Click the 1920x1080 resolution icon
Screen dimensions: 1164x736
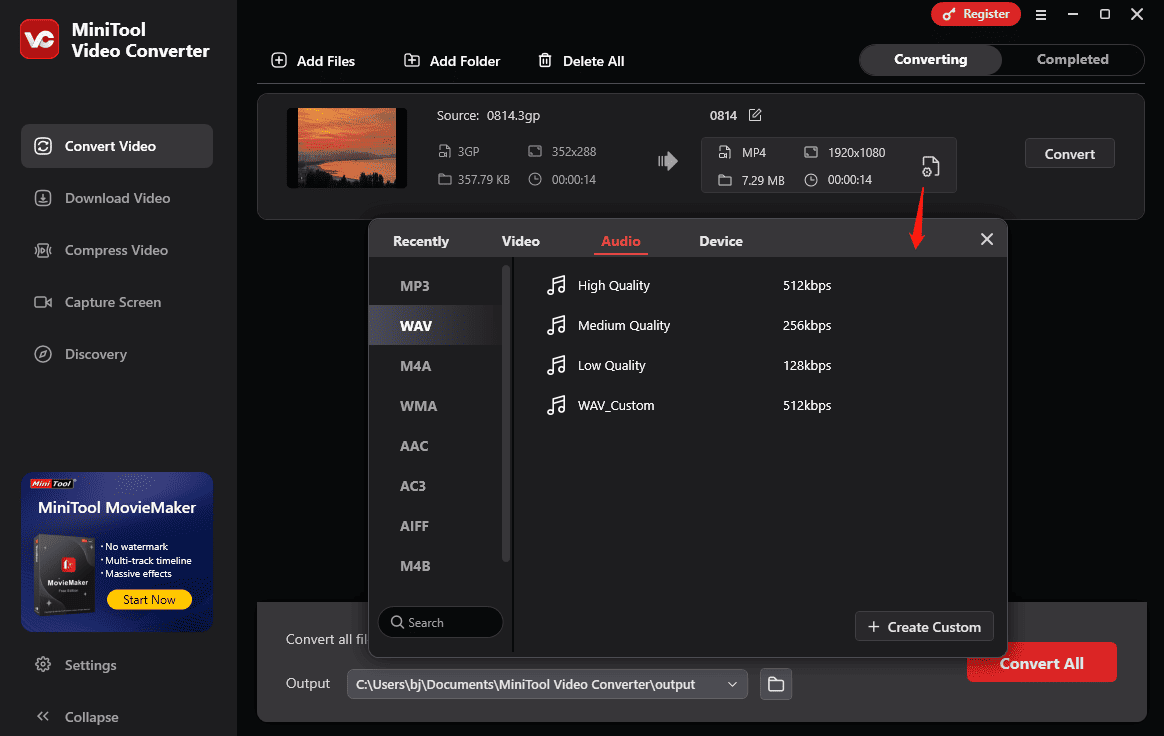coord(811,152)
